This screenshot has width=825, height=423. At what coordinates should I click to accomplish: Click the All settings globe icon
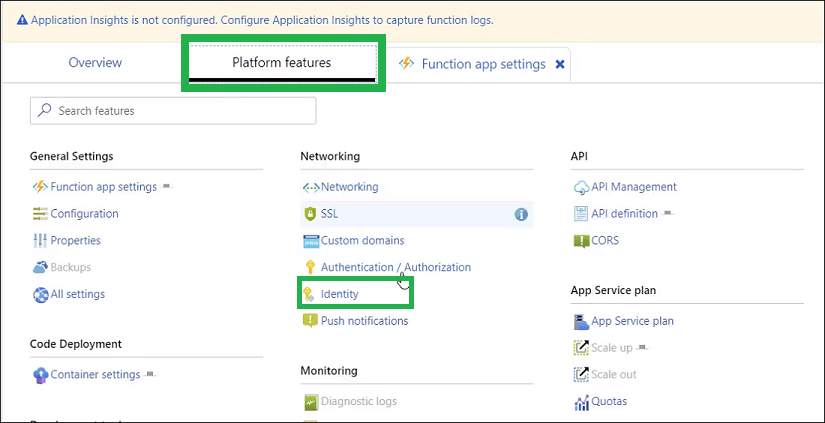click(x=40, y=294)
